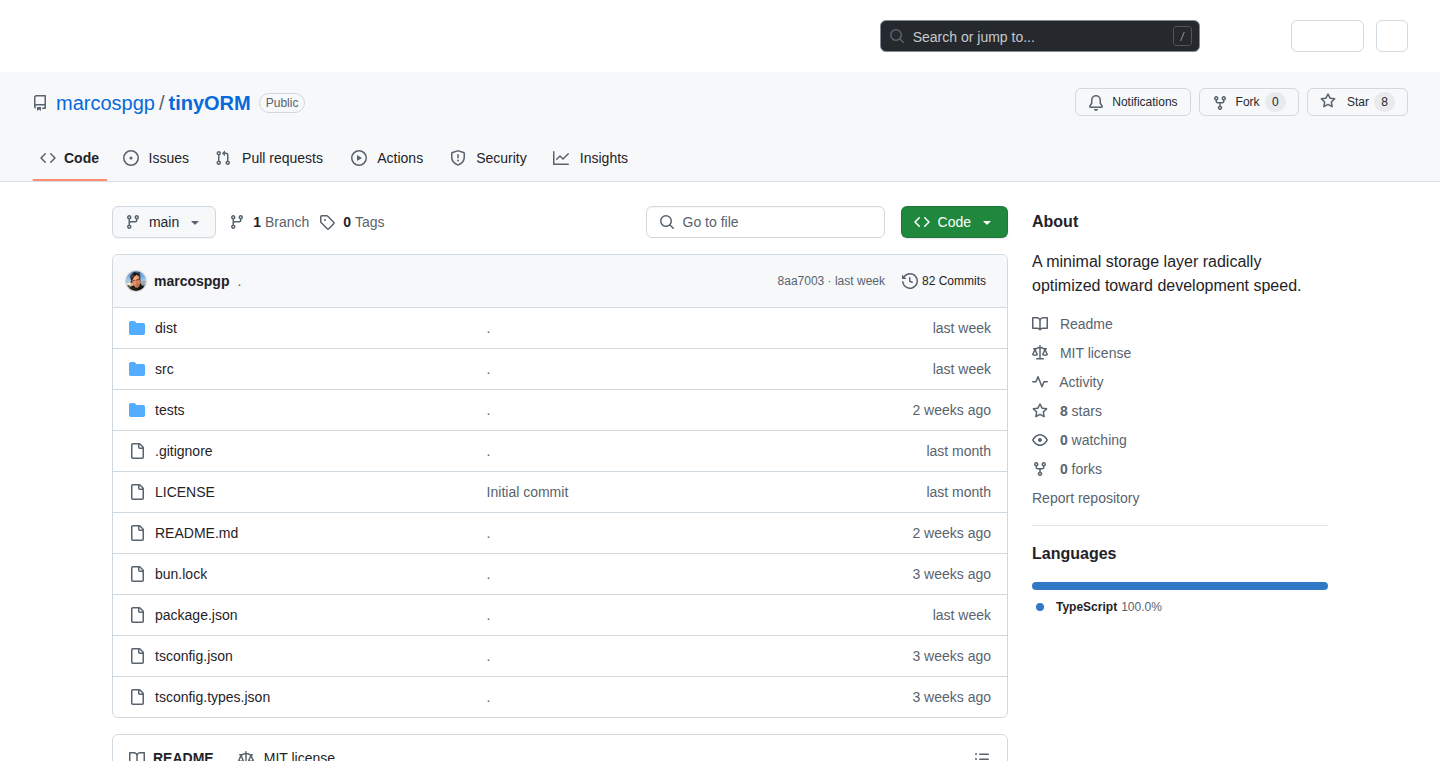Focus the Search or jump to field
The height and width of the screenshot is (761, 1440).
[x=1040, y=37]
